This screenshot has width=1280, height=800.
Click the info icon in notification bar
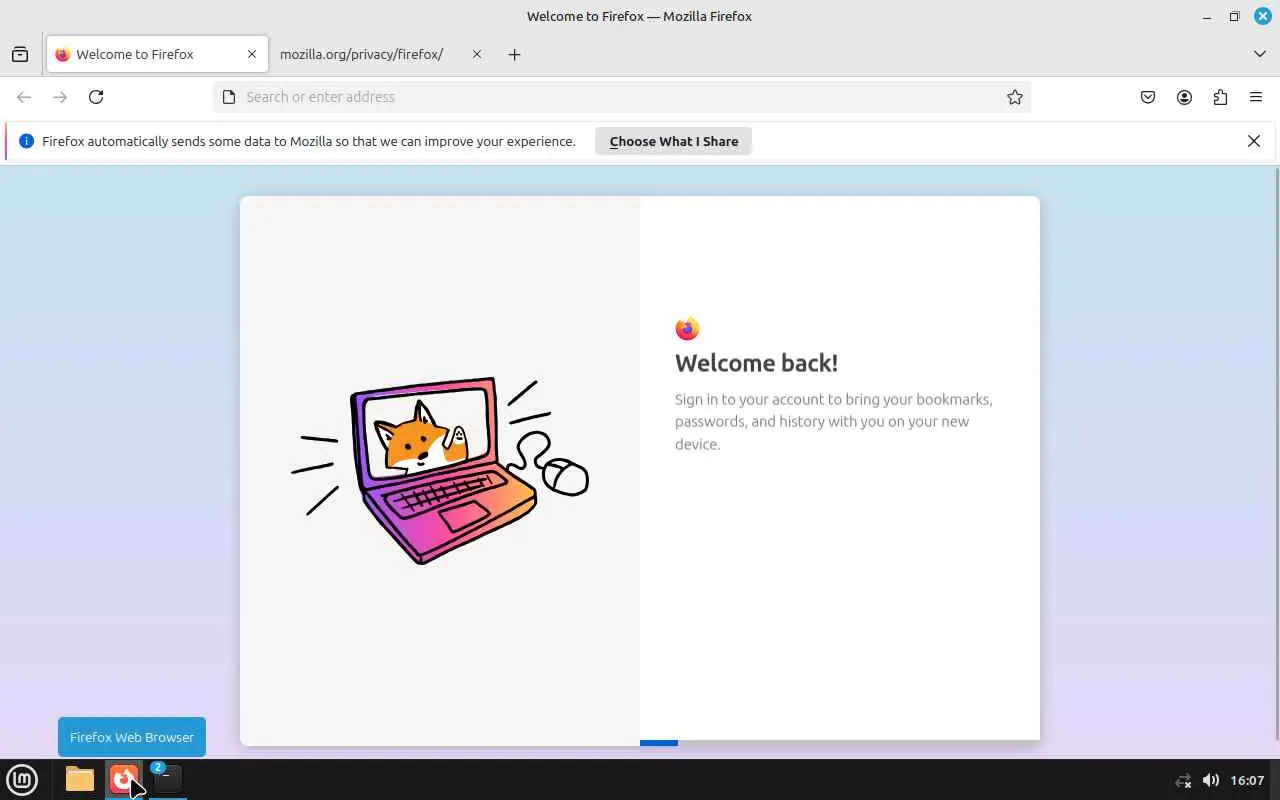[27, 141]
